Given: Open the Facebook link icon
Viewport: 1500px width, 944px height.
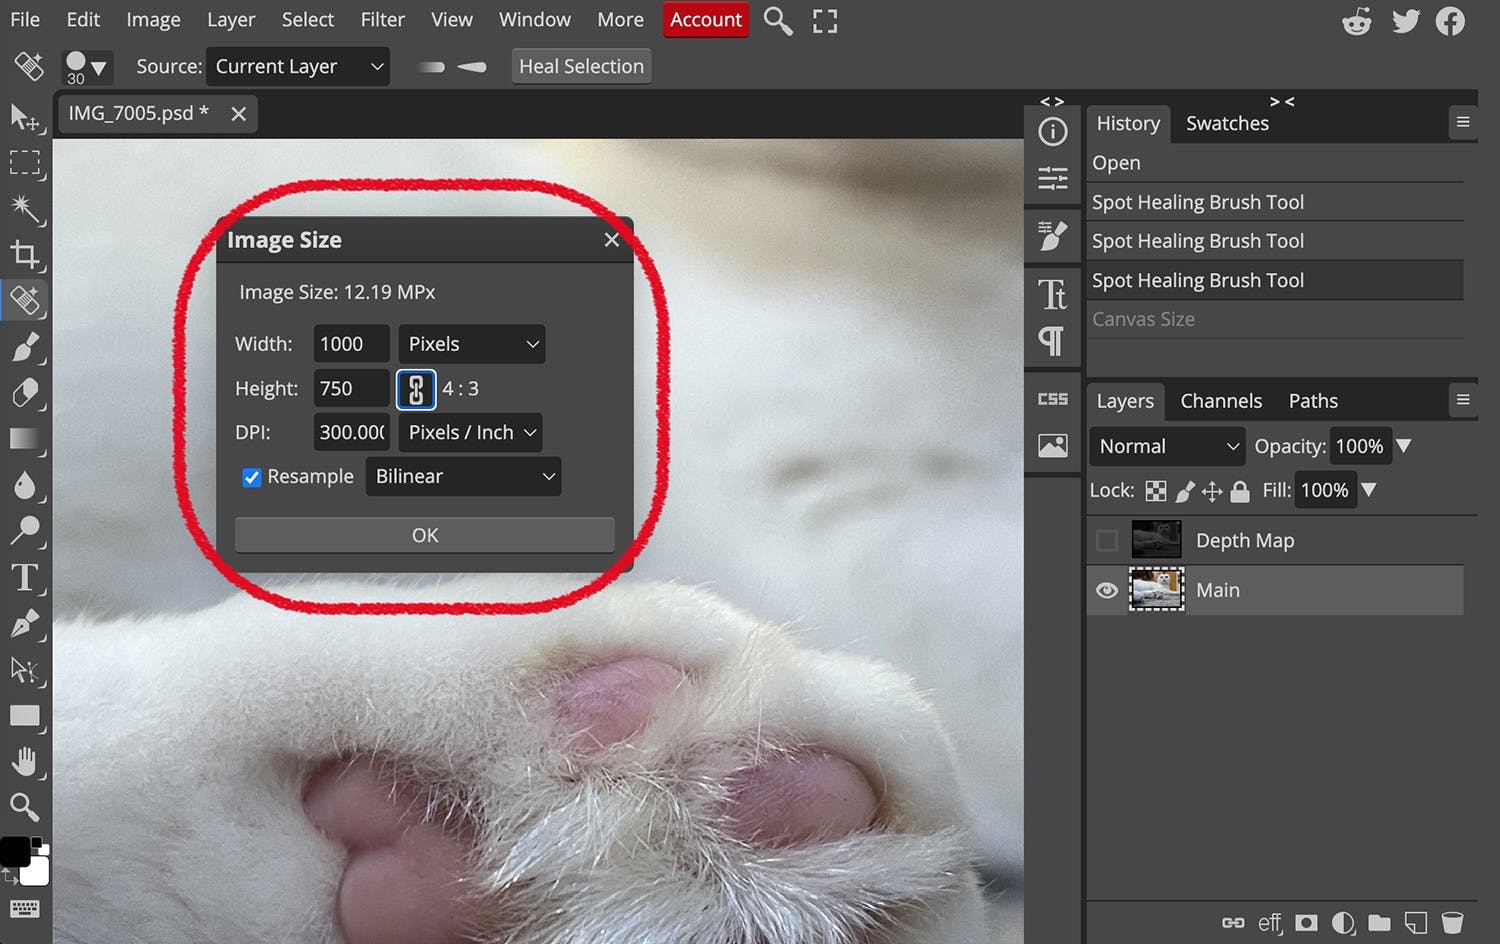Looking at the screenshot, I should pyautogui.click(x=1450, y=21).
